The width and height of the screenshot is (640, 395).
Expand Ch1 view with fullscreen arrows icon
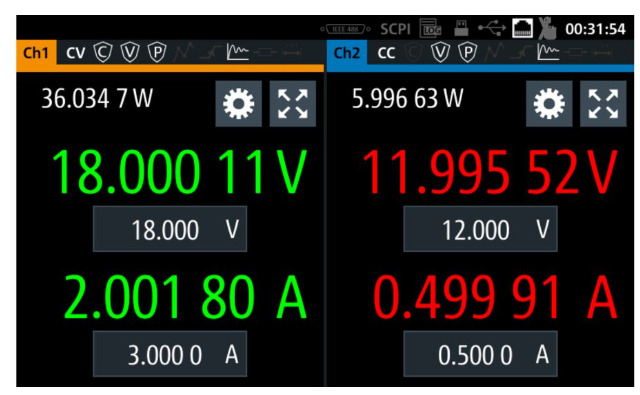tap(293, 104)
